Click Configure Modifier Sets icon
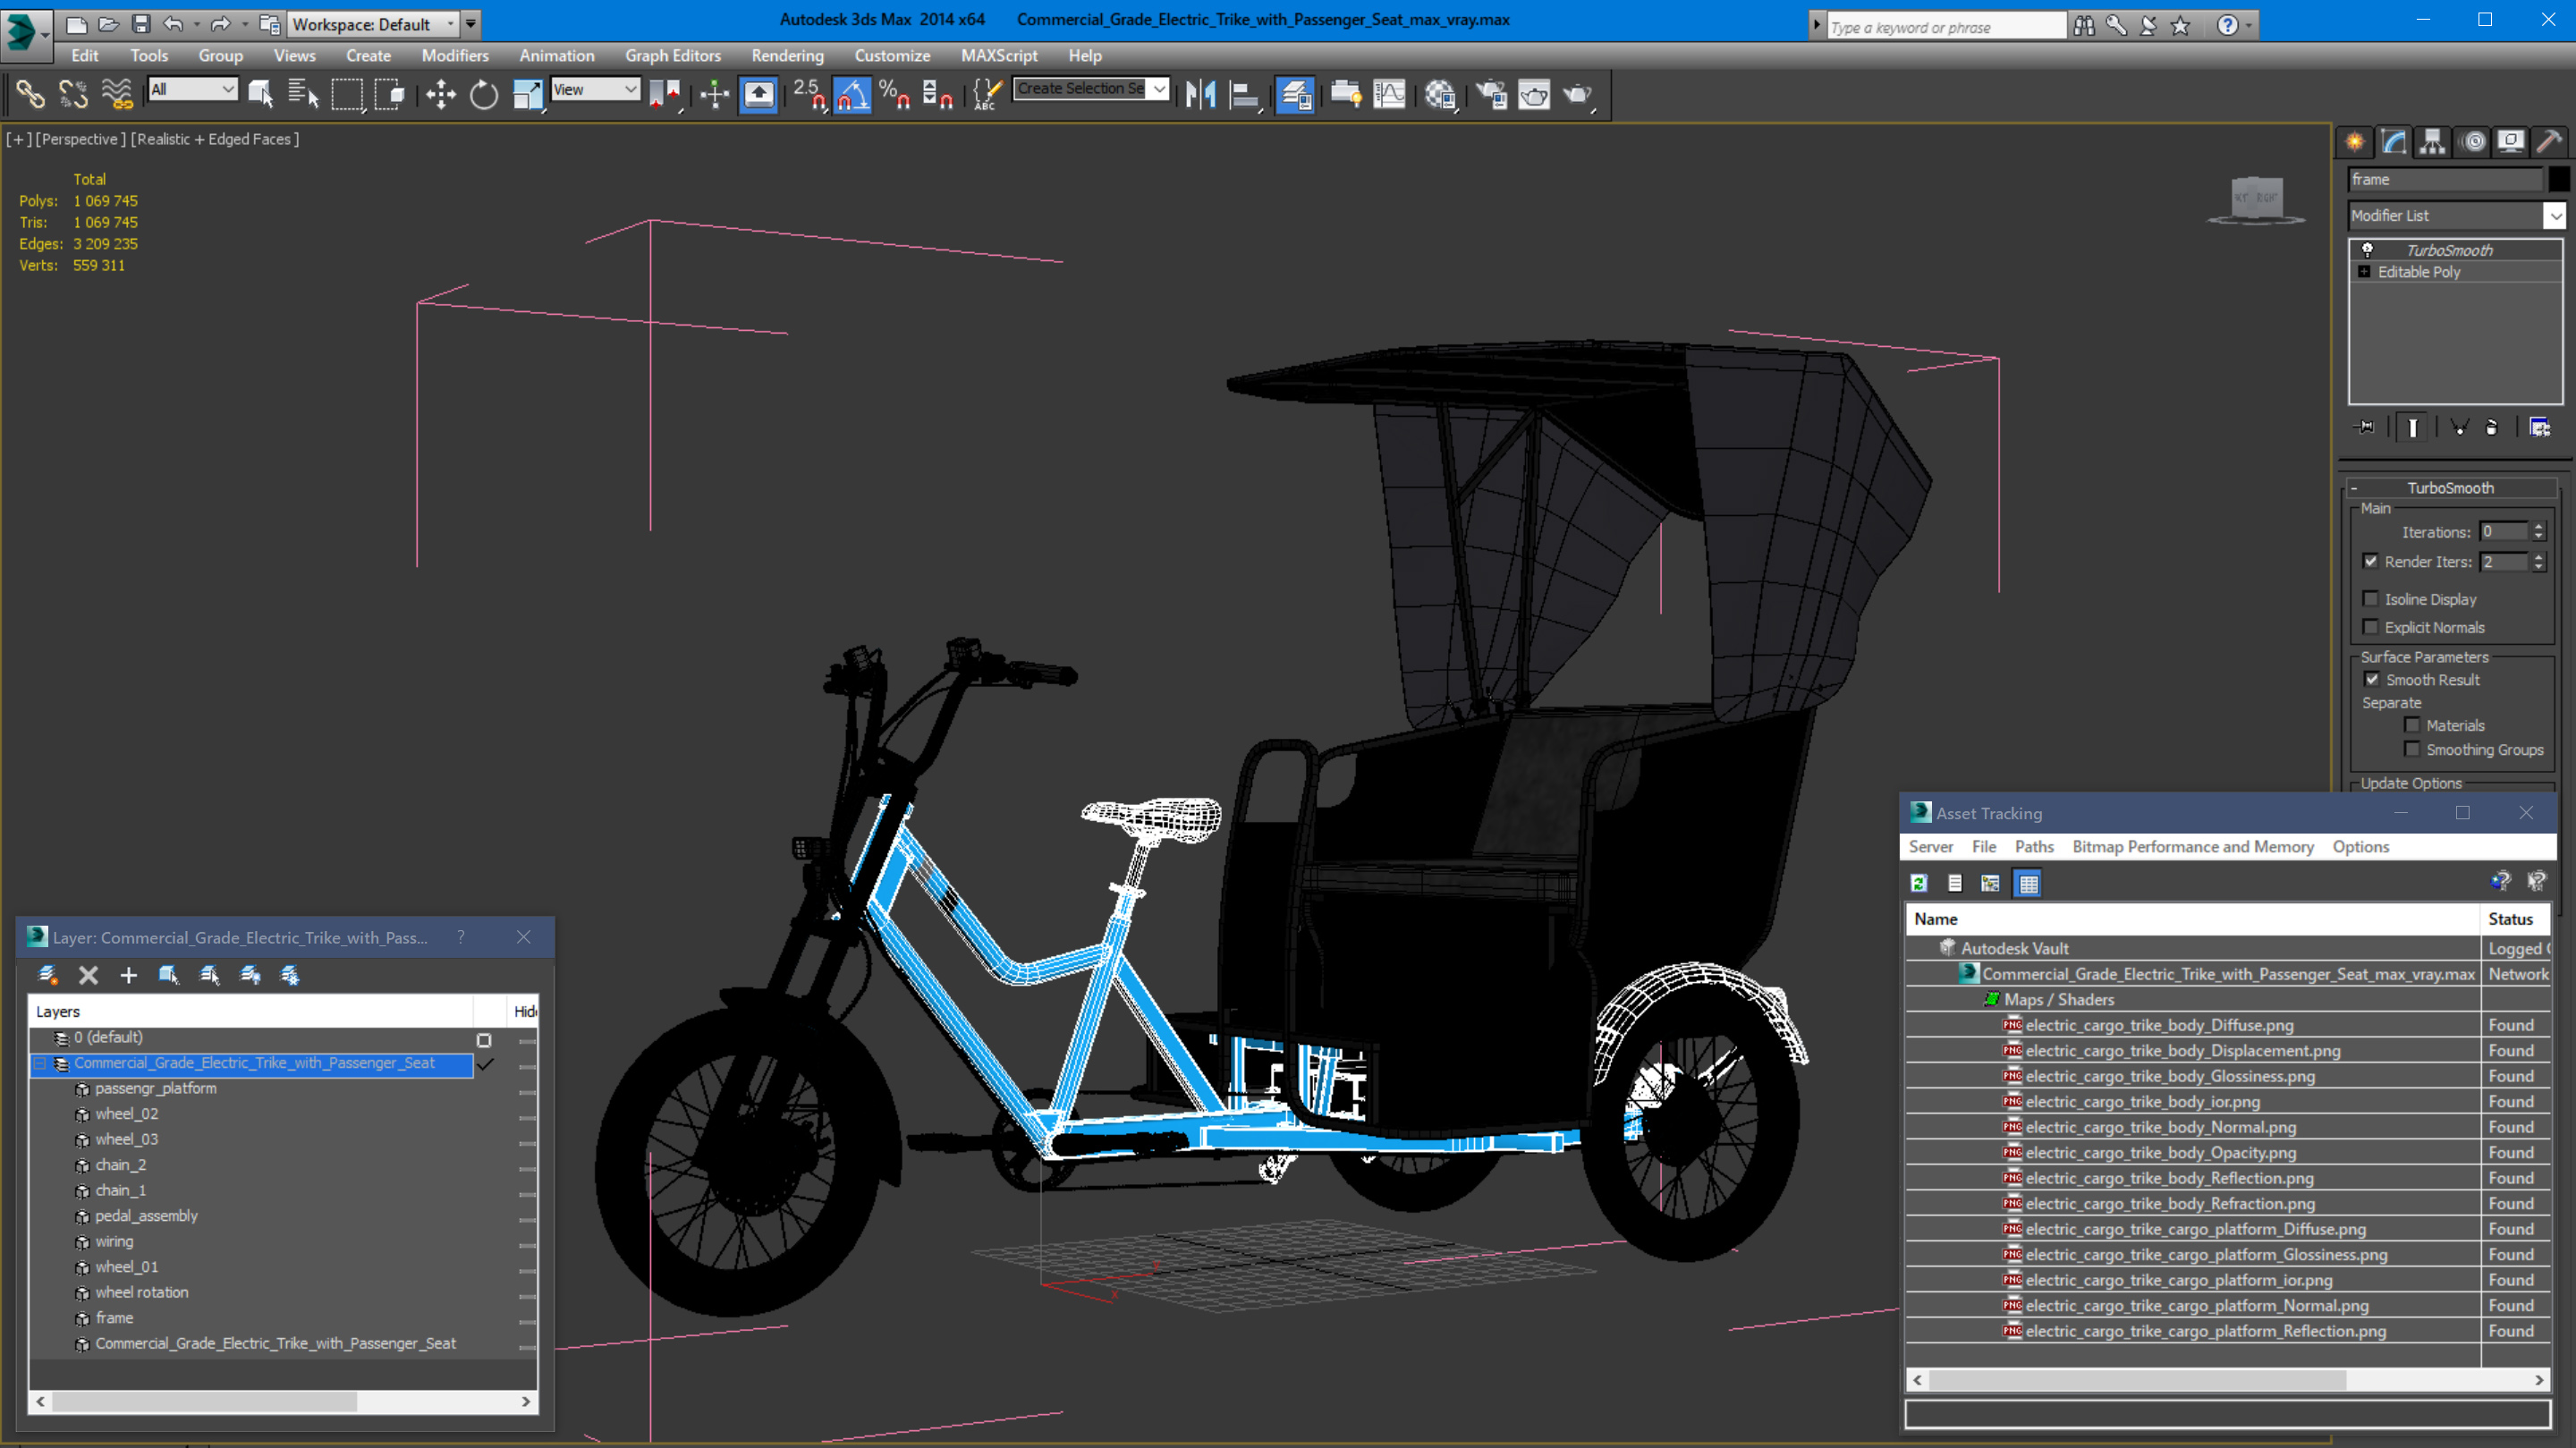 pos(2539,427)
